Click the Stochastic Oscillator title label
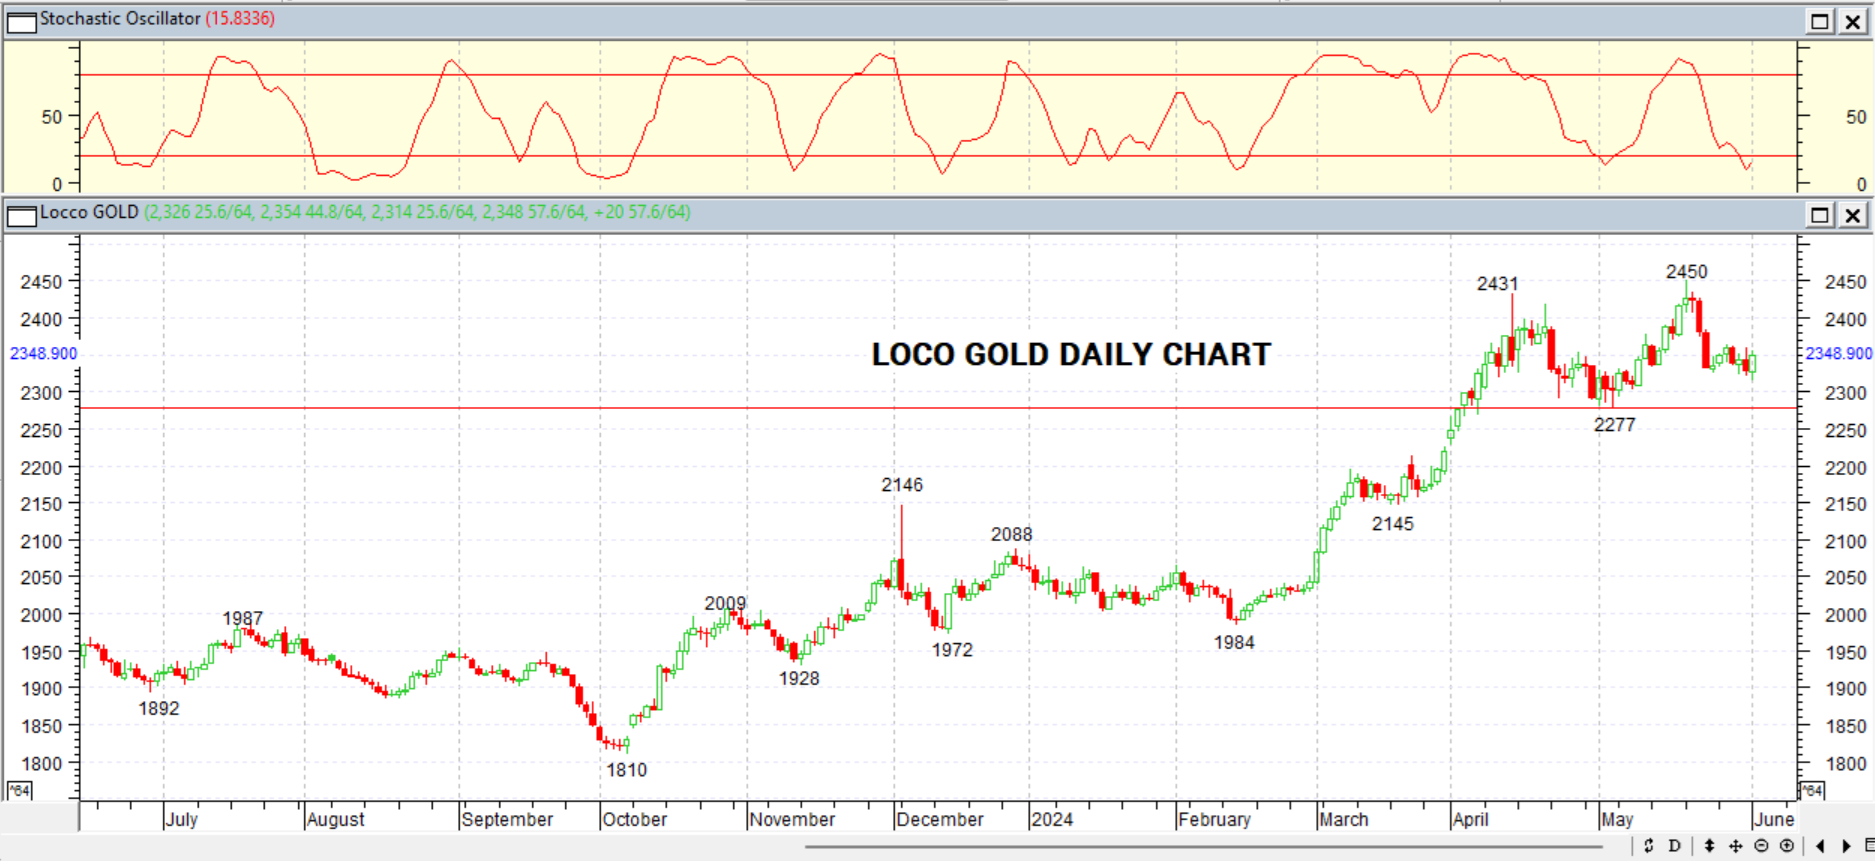 120,19
